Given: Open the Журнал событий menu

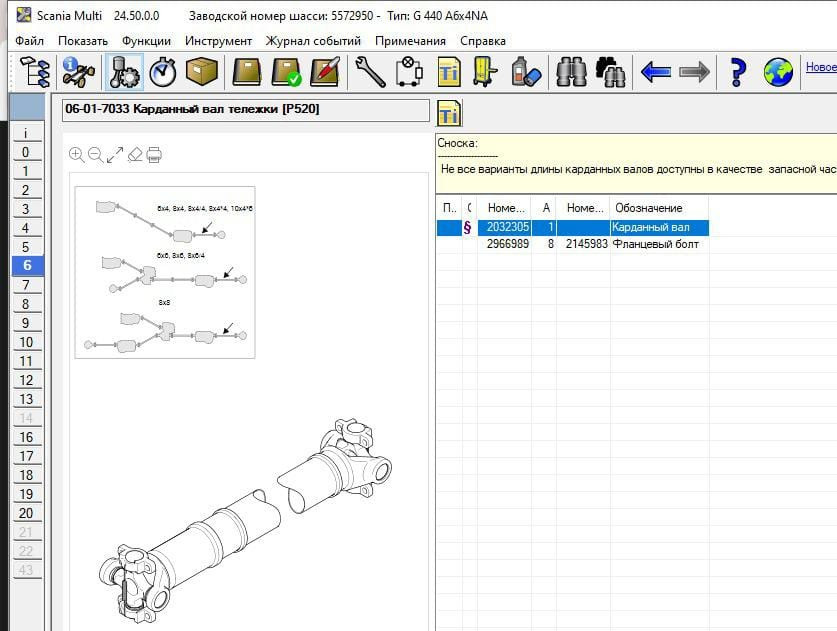Looking at the screenshot, I should (313, 41).
